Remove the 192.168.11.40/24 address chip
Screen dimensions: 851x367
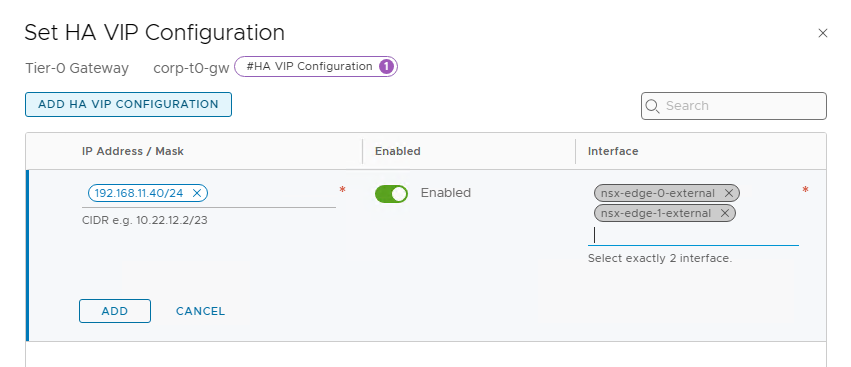click(197, 193)
